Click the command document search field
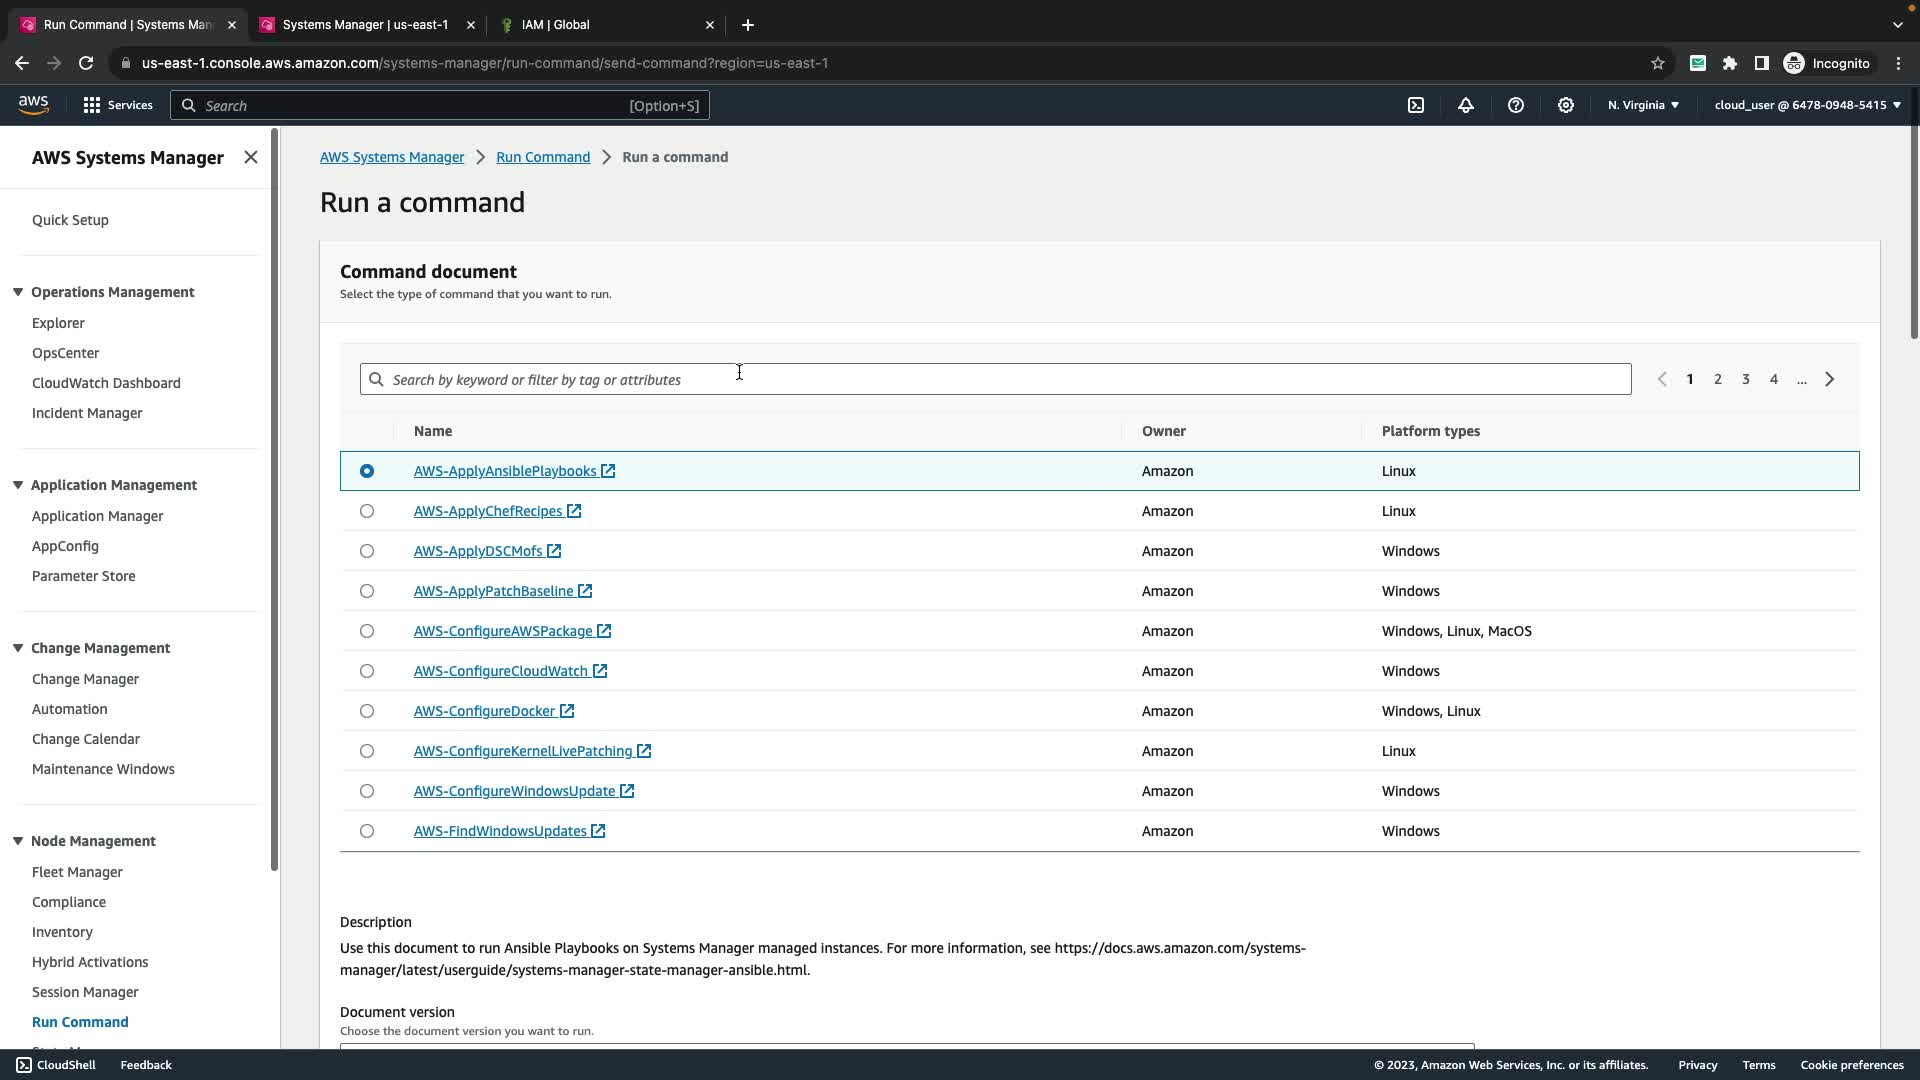 click(995, 379)
